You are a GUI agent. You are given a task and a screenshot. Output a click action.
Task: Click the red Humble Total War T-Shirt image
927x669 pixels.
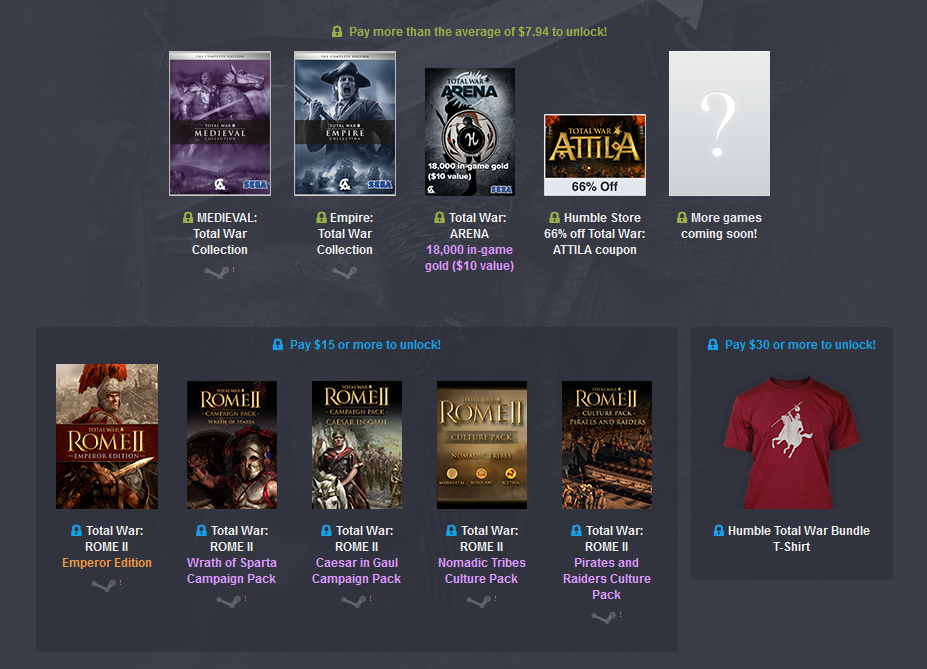pyautogui.click(x=792, y=443)
